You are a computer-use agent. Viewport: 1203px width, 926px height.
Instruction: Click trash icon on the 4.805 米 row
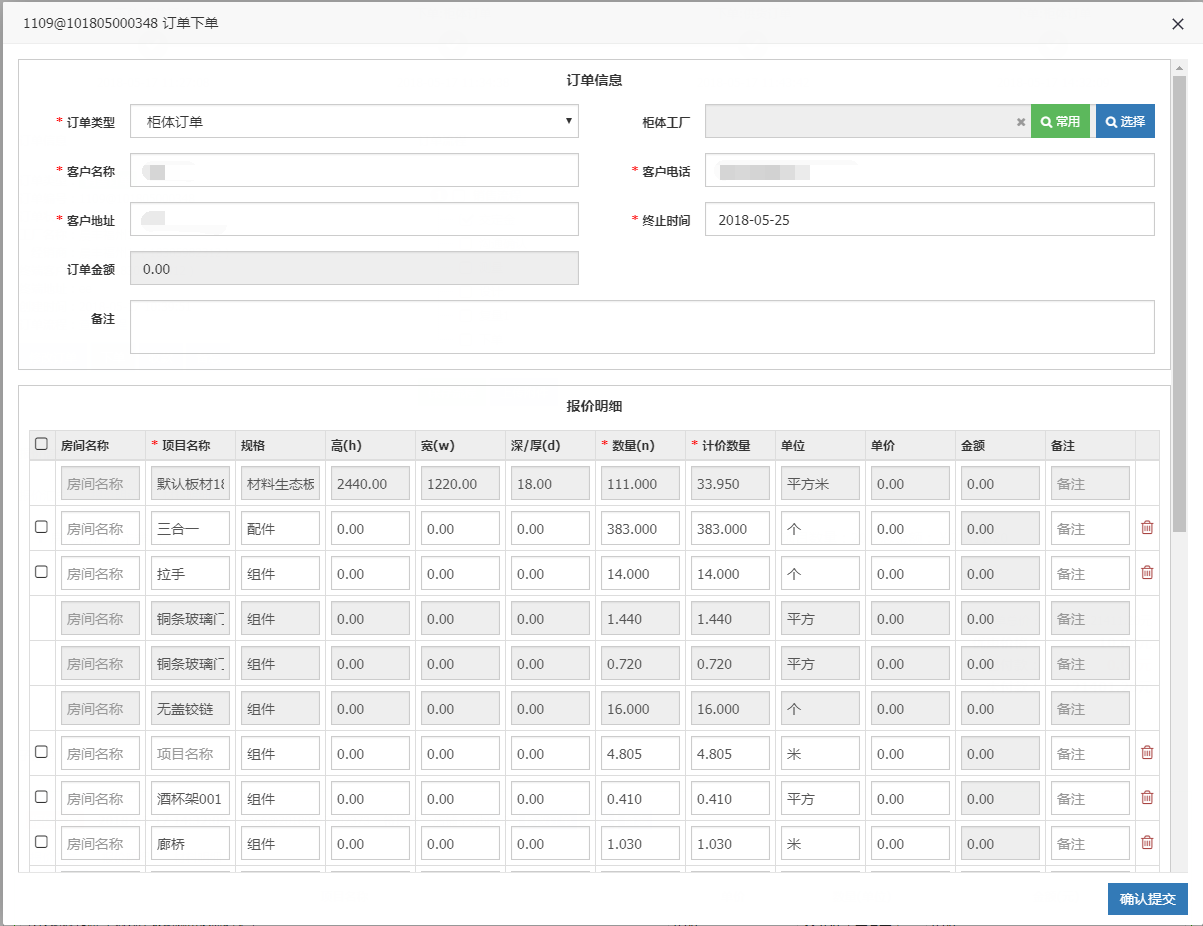tap(1147, 753)
